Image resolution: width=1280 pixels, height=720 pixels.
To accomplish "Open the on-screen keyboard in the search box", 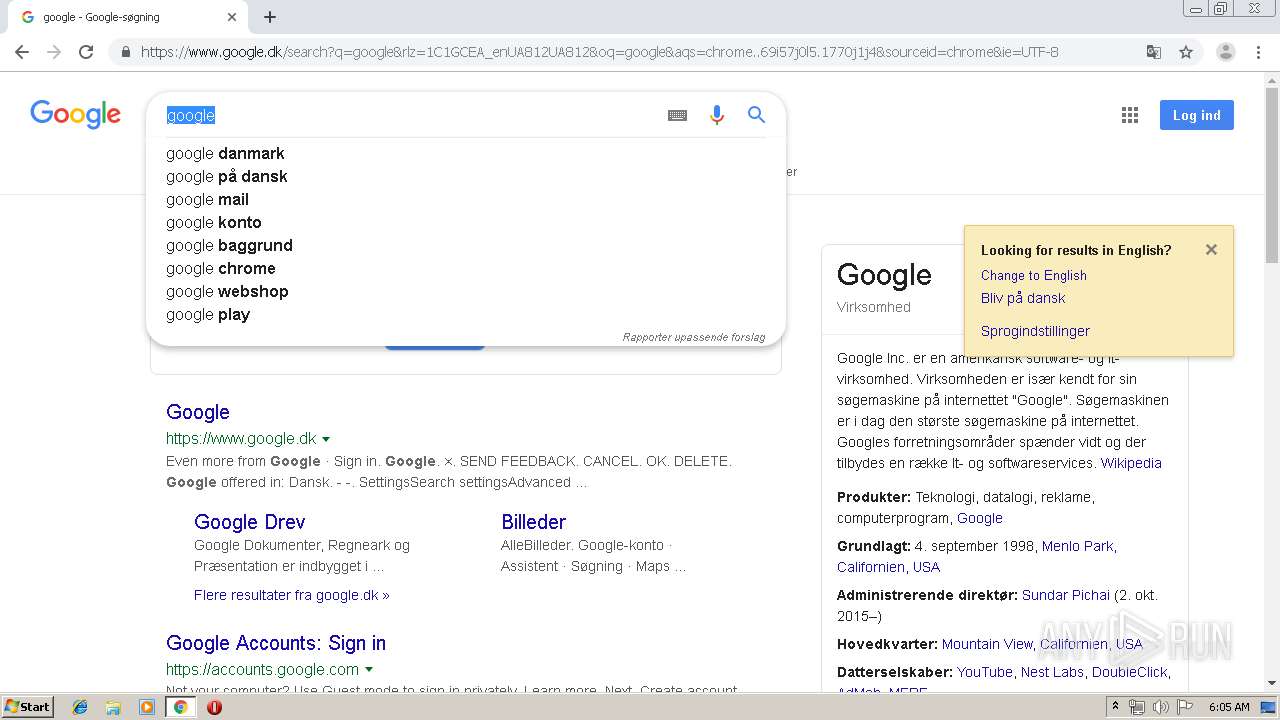I will click(x=677, y=115).
